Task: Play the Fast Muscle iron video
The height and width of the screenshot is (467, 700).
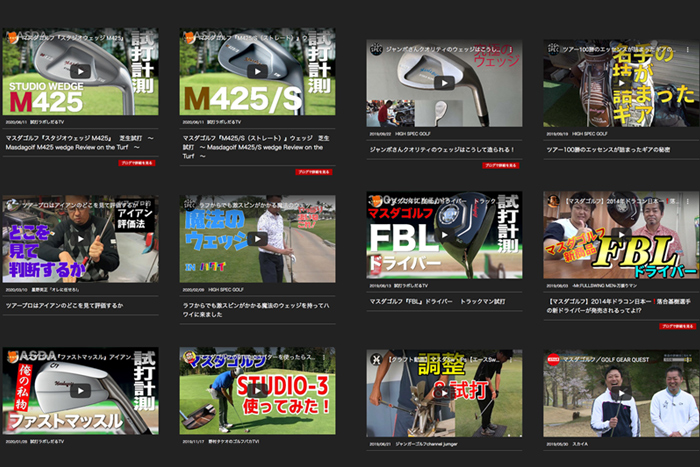Action: 80,391
